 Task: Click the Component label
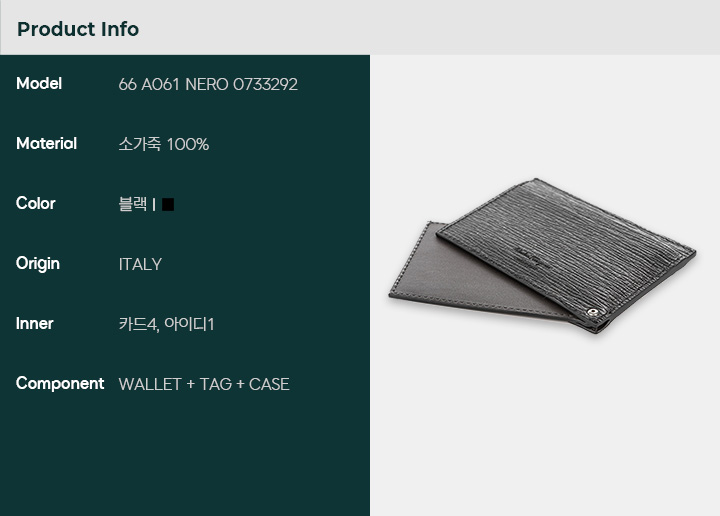point(60,384)
